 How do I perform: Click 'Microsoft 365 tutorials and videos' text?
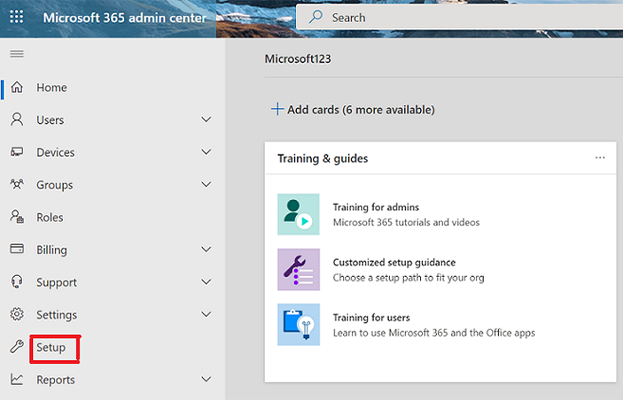pos(406,222)
